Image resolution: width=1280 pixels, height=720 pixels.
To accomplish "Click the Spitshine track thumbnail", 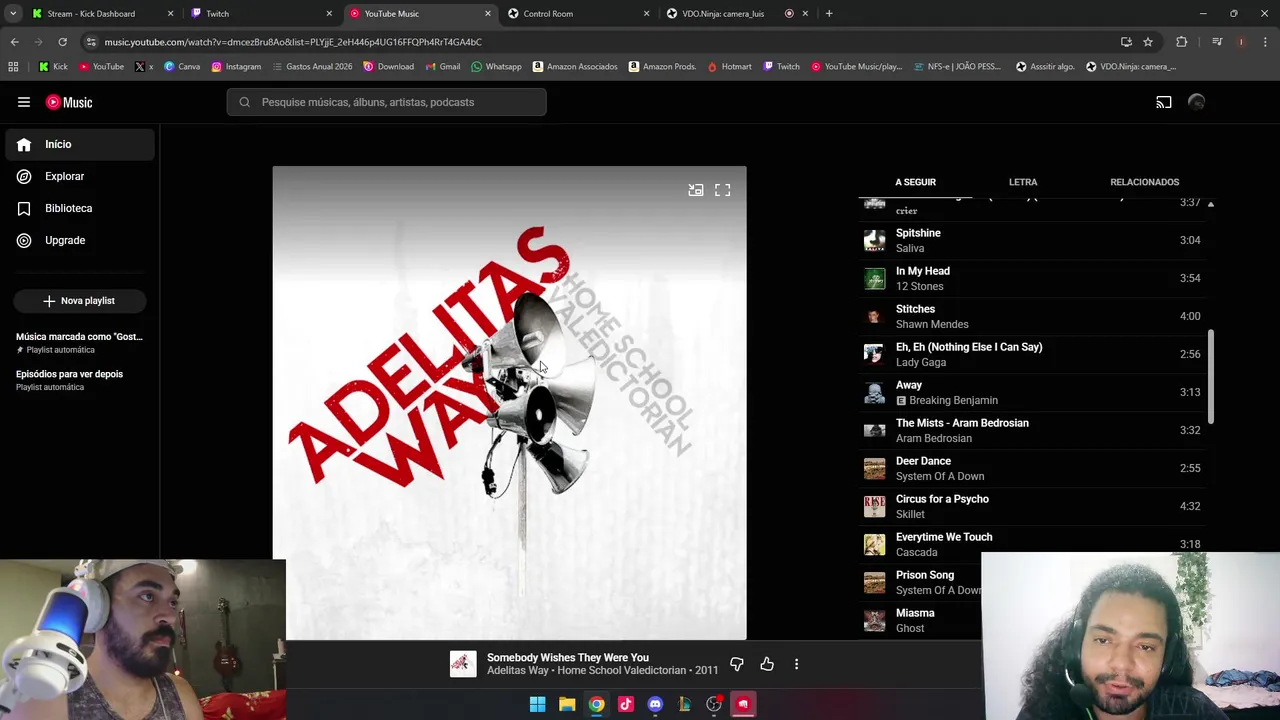I will point(875,240).
